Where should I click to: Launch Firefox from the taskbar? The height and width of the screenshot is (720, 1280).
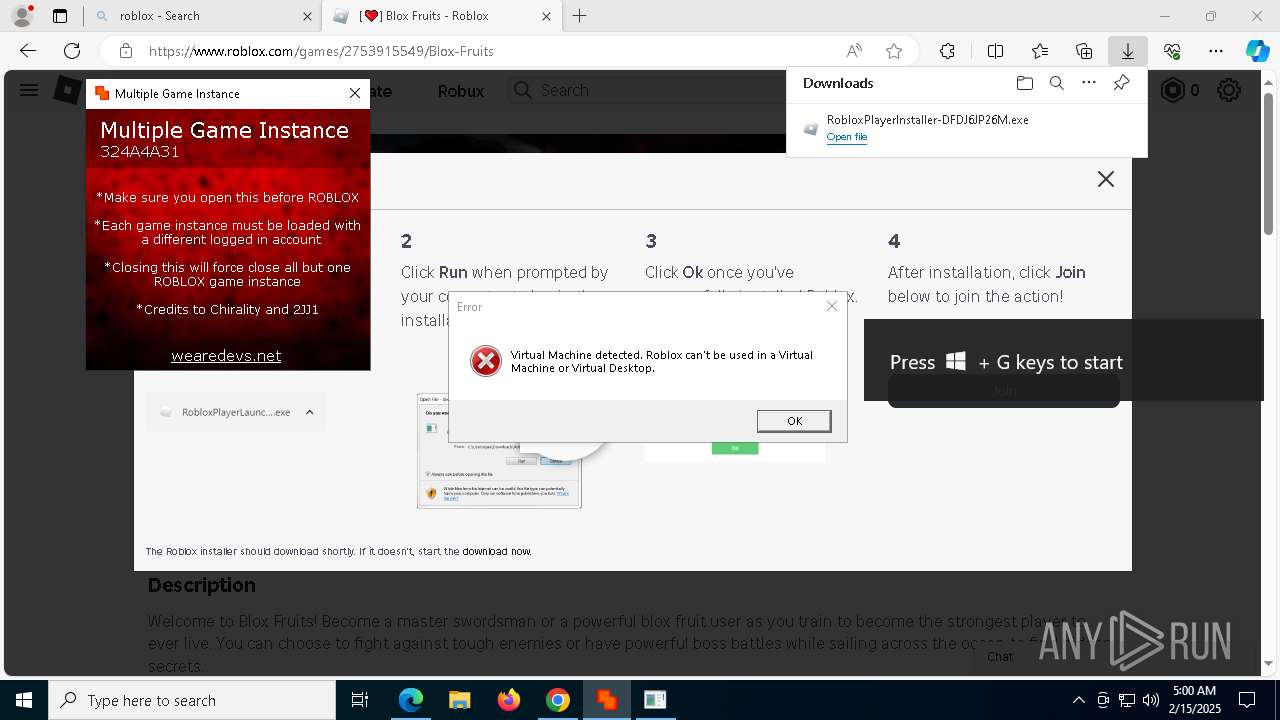point(509,700)
